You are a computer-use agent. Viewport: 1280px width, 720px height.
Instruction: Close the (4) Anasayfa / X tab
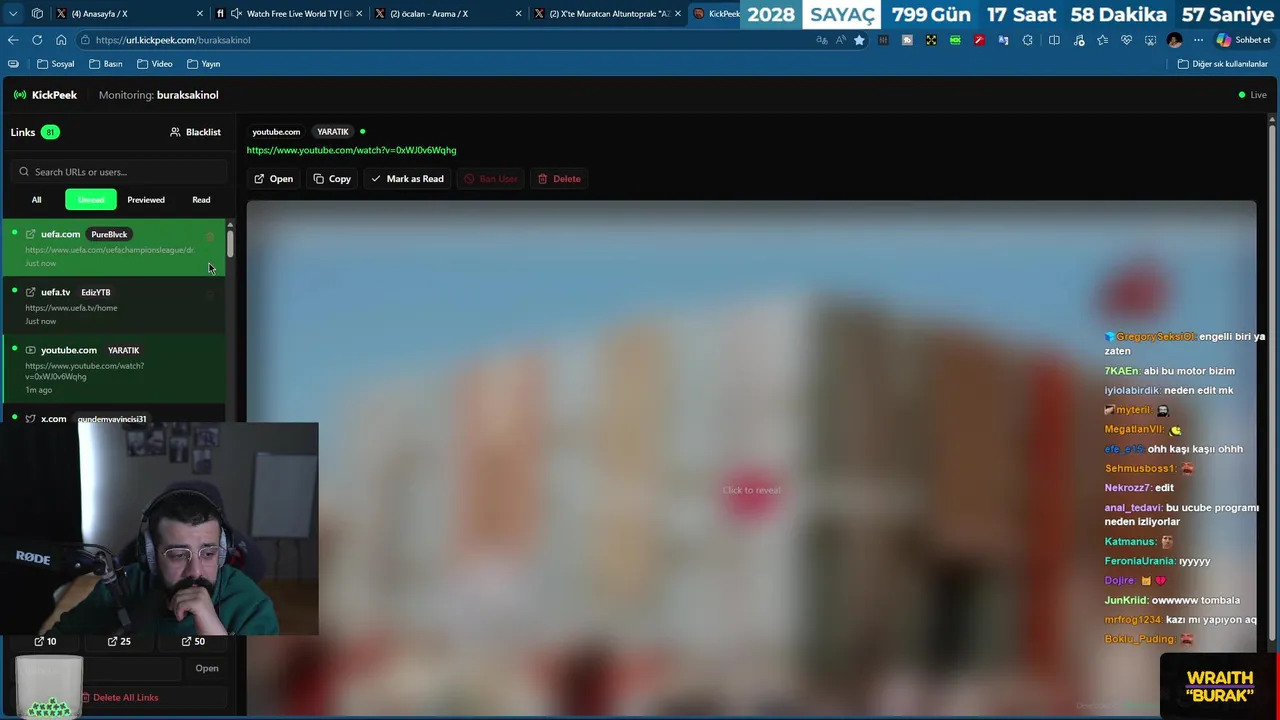click(200, 14)
